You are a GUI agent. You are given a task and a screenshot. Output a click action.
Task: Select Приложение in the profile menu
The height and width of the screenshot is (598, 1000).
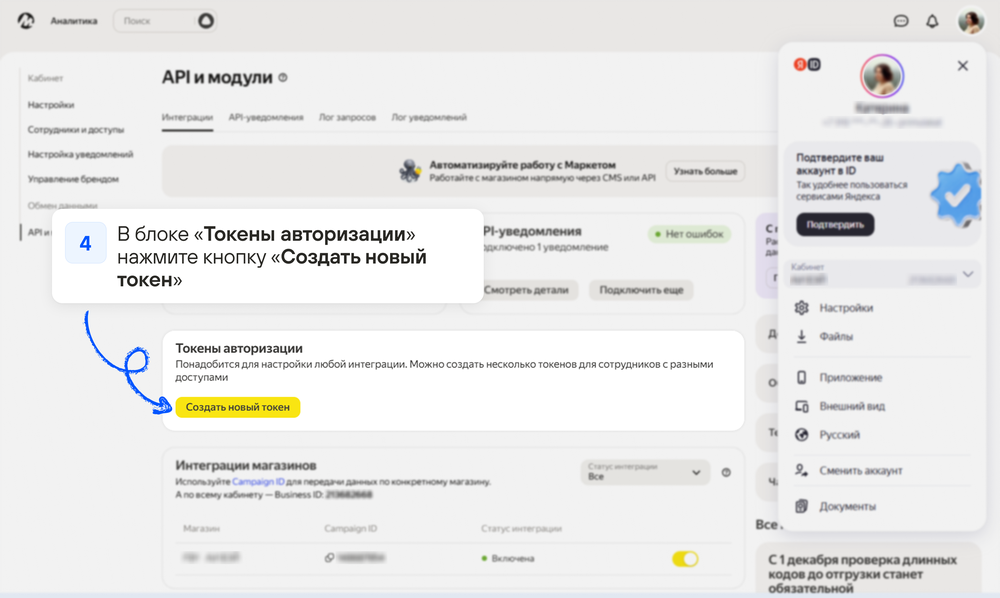851,377
